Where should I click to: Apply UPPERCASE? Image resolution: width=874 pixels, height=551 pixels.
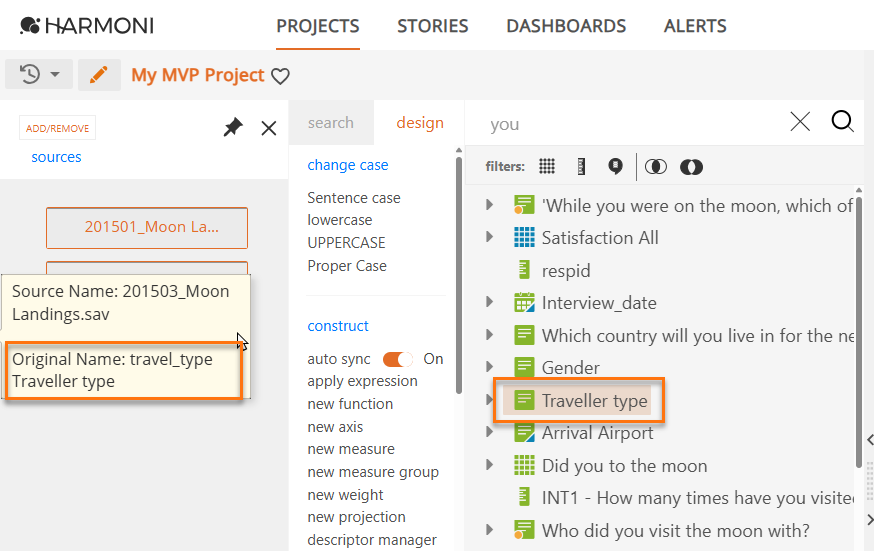(346, 243)
